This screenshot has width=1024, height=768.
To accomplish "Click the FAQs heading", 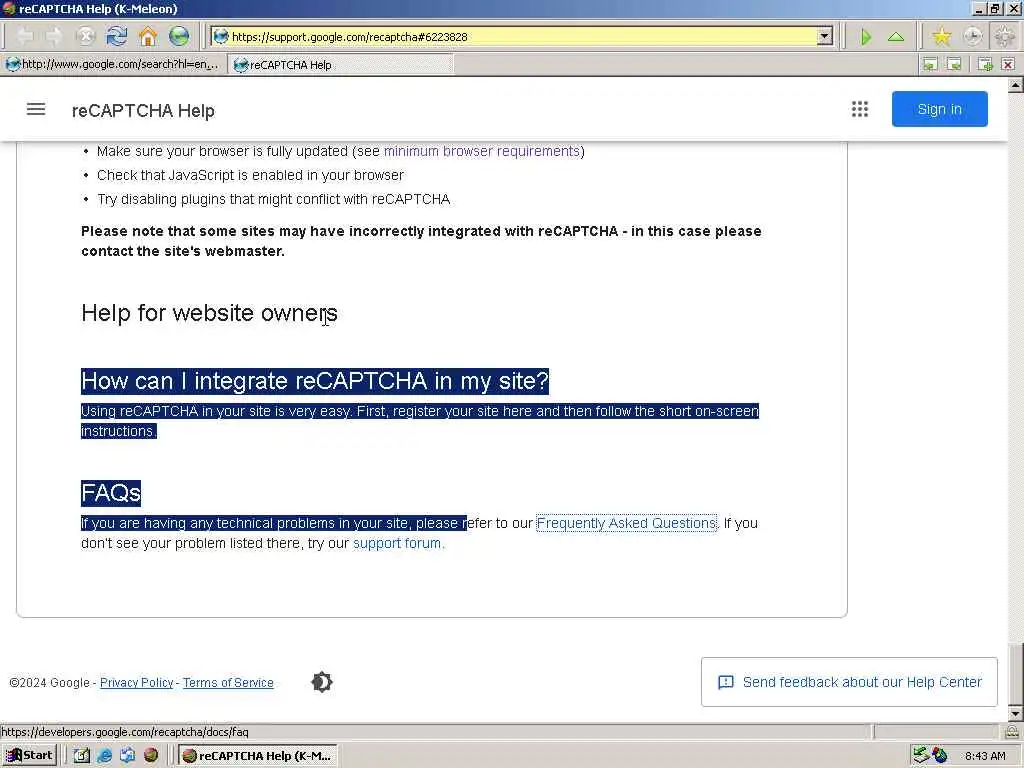I will 111,493.
